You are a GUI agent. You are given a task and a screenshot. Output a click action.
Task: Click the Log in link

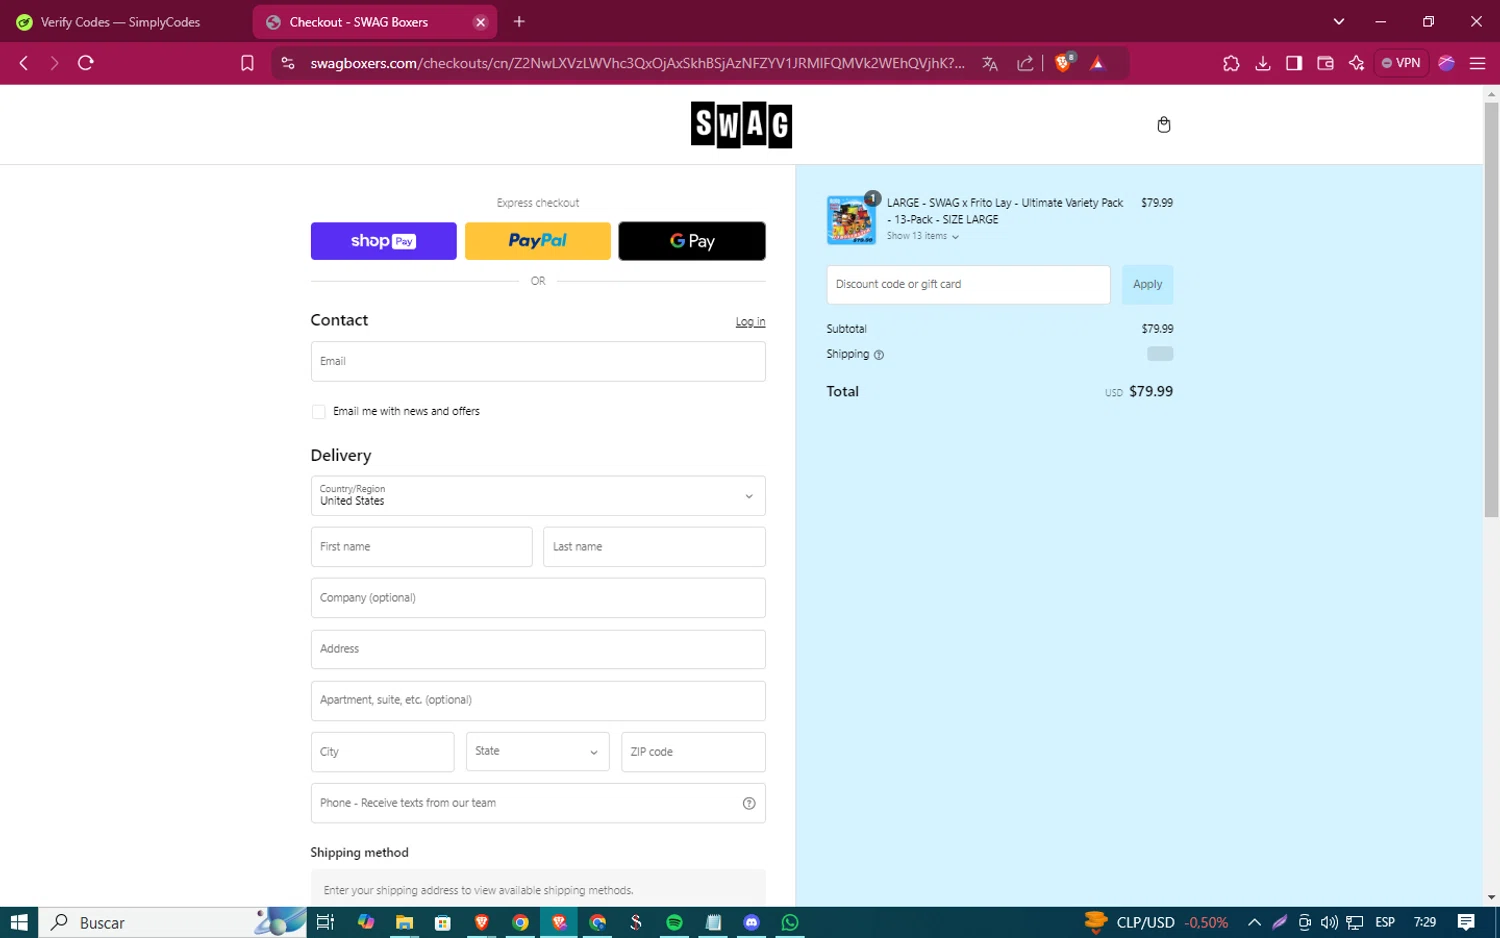(750, 322)
